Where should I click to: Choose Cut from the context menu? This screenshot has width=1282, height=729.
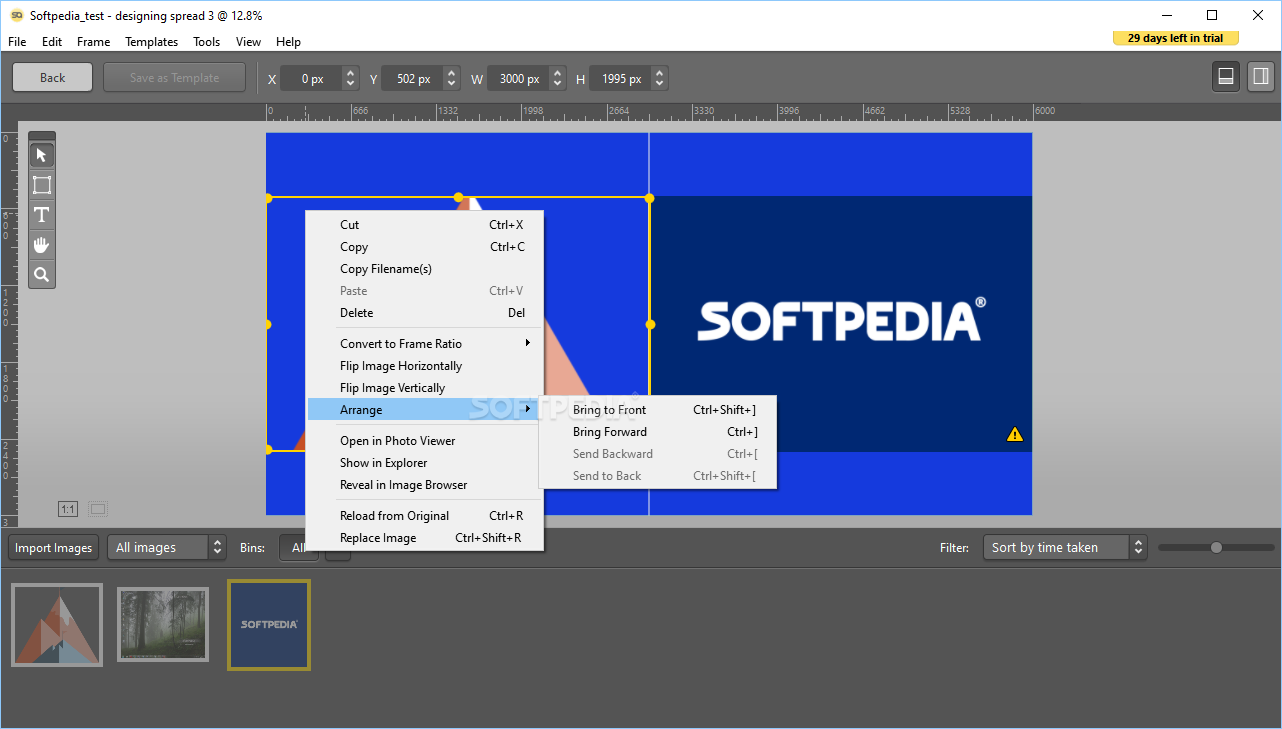[x=425, y=225]
